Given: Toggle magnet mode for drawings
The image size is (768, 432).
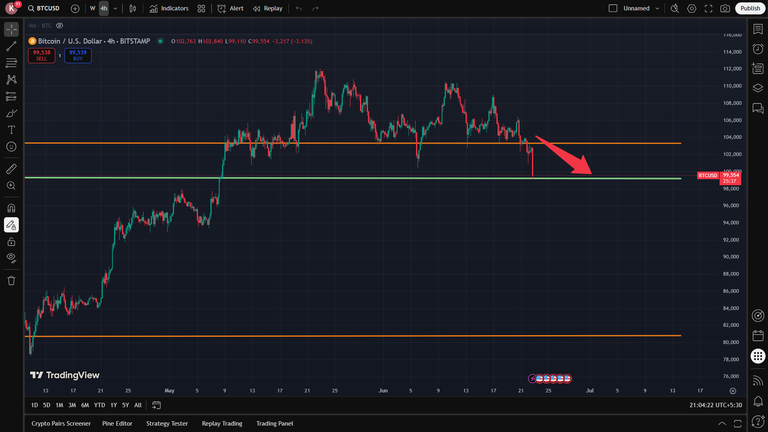Looking at the screenshot, I should pos(11,208).
